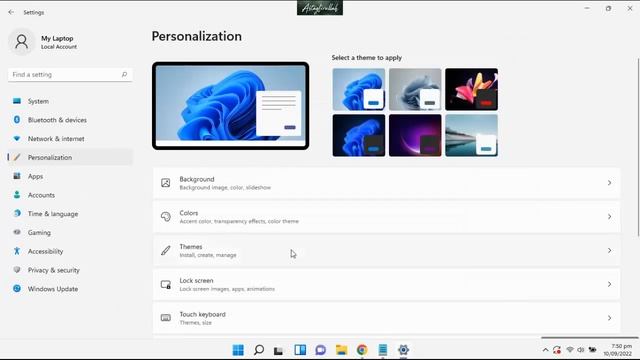Open Touch keyboard themes, size row
640x360 pixels.
point(387,318)
